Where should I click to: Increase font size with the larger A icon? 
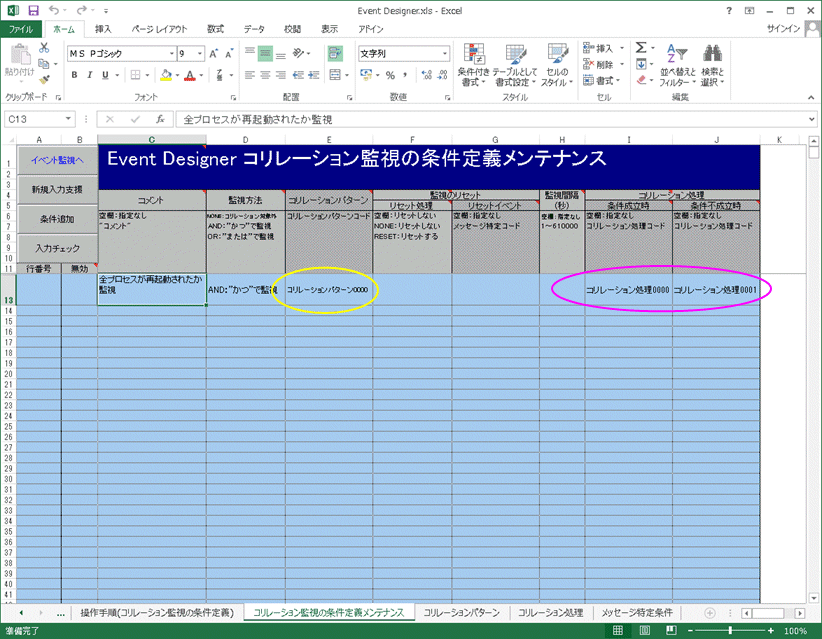(213, 53)
